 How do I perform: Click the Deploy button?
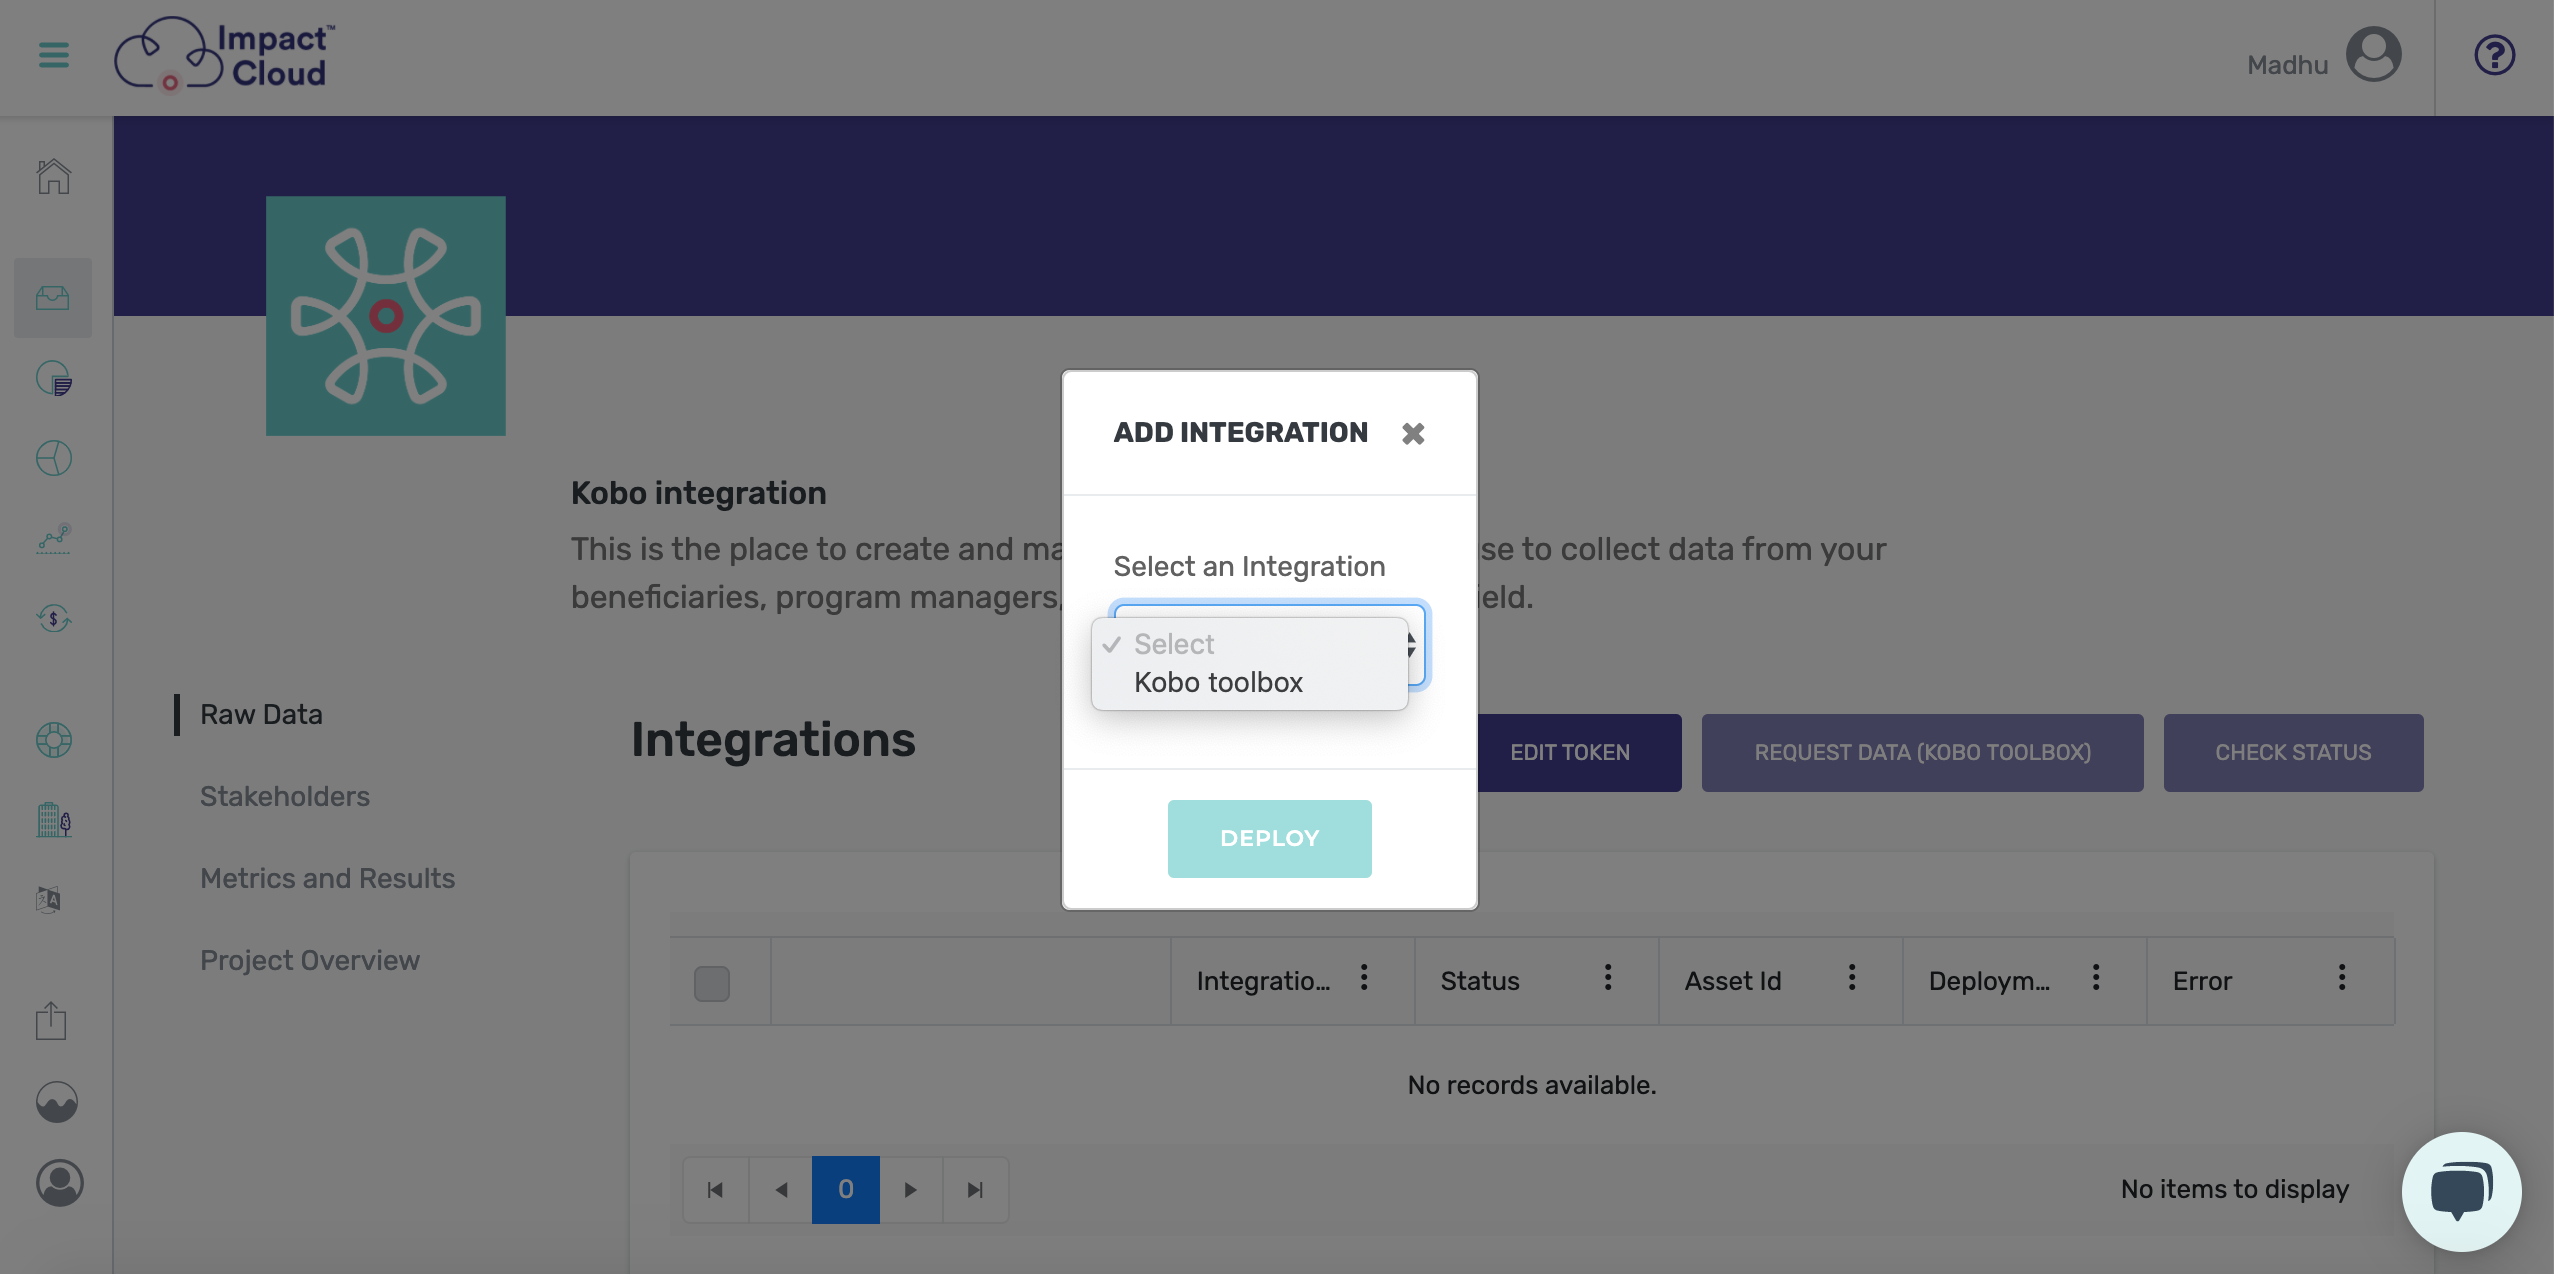click(1269, 839)
